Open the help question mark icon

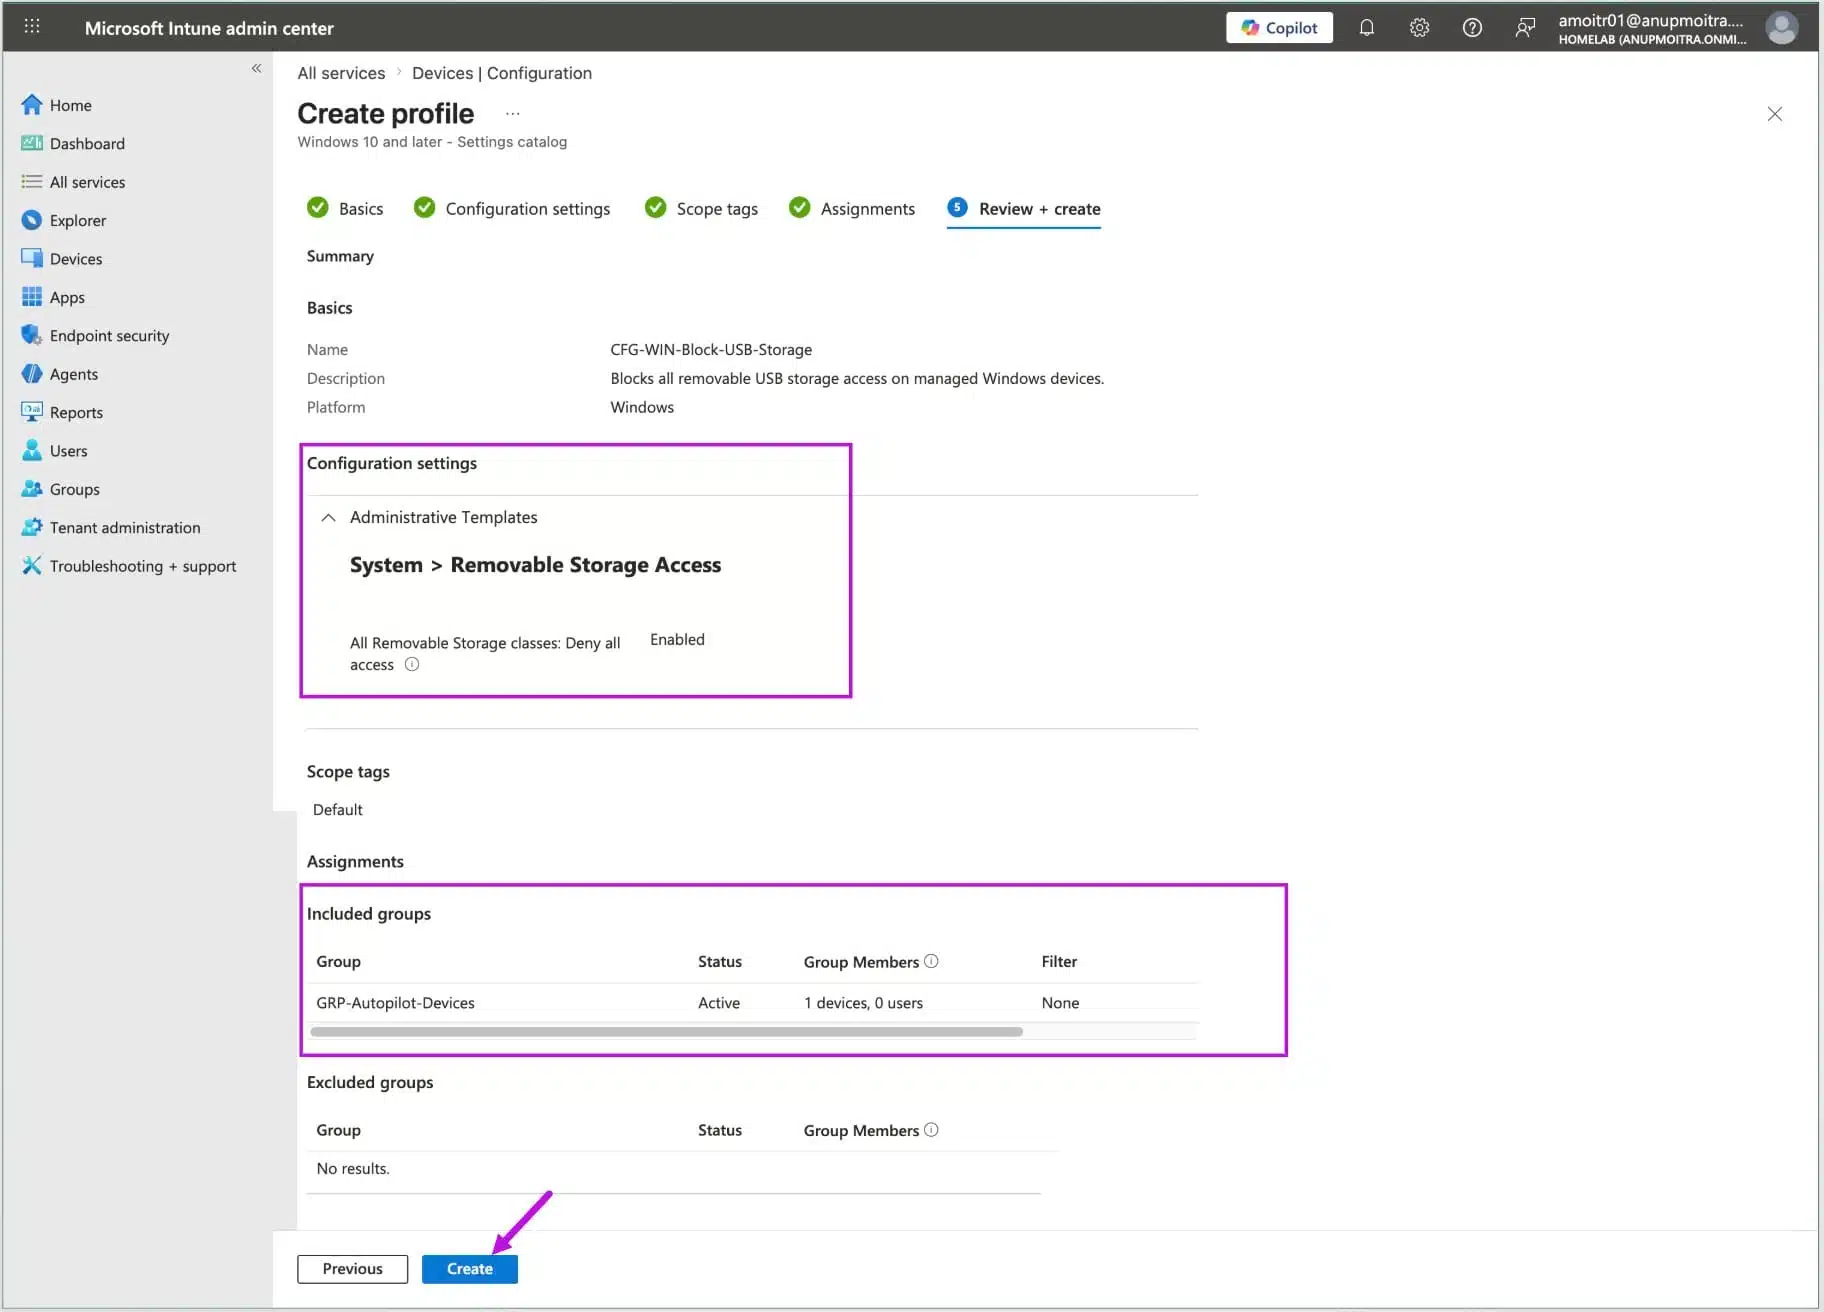click(x=1472, y=28)
